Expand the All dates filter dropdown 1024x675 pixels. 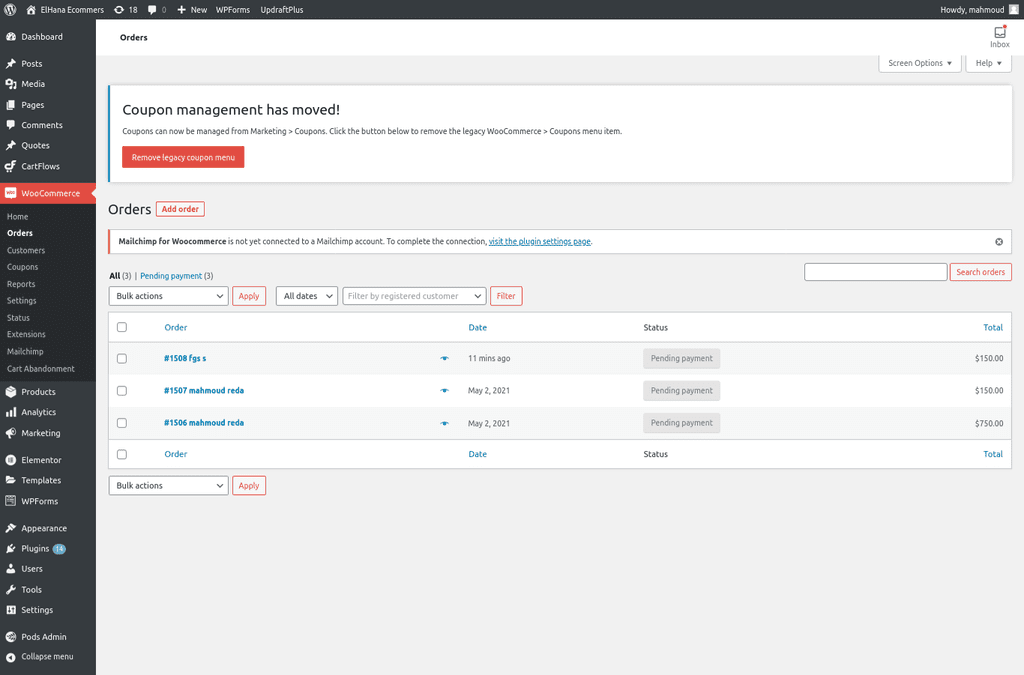(x=306, y=296)
